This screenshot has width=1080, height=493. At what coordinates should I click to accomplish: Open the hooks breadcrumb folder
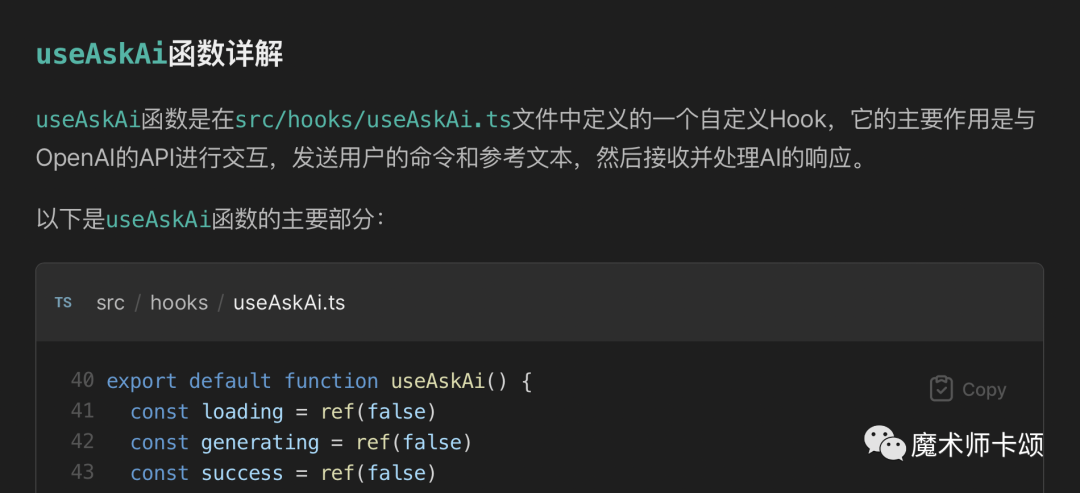179,303
